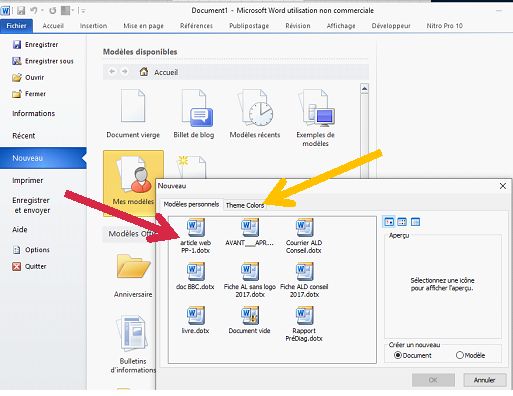Close the Nouveau dialog with X
This screenshot has width=513, height=396.
pos(503,186)
